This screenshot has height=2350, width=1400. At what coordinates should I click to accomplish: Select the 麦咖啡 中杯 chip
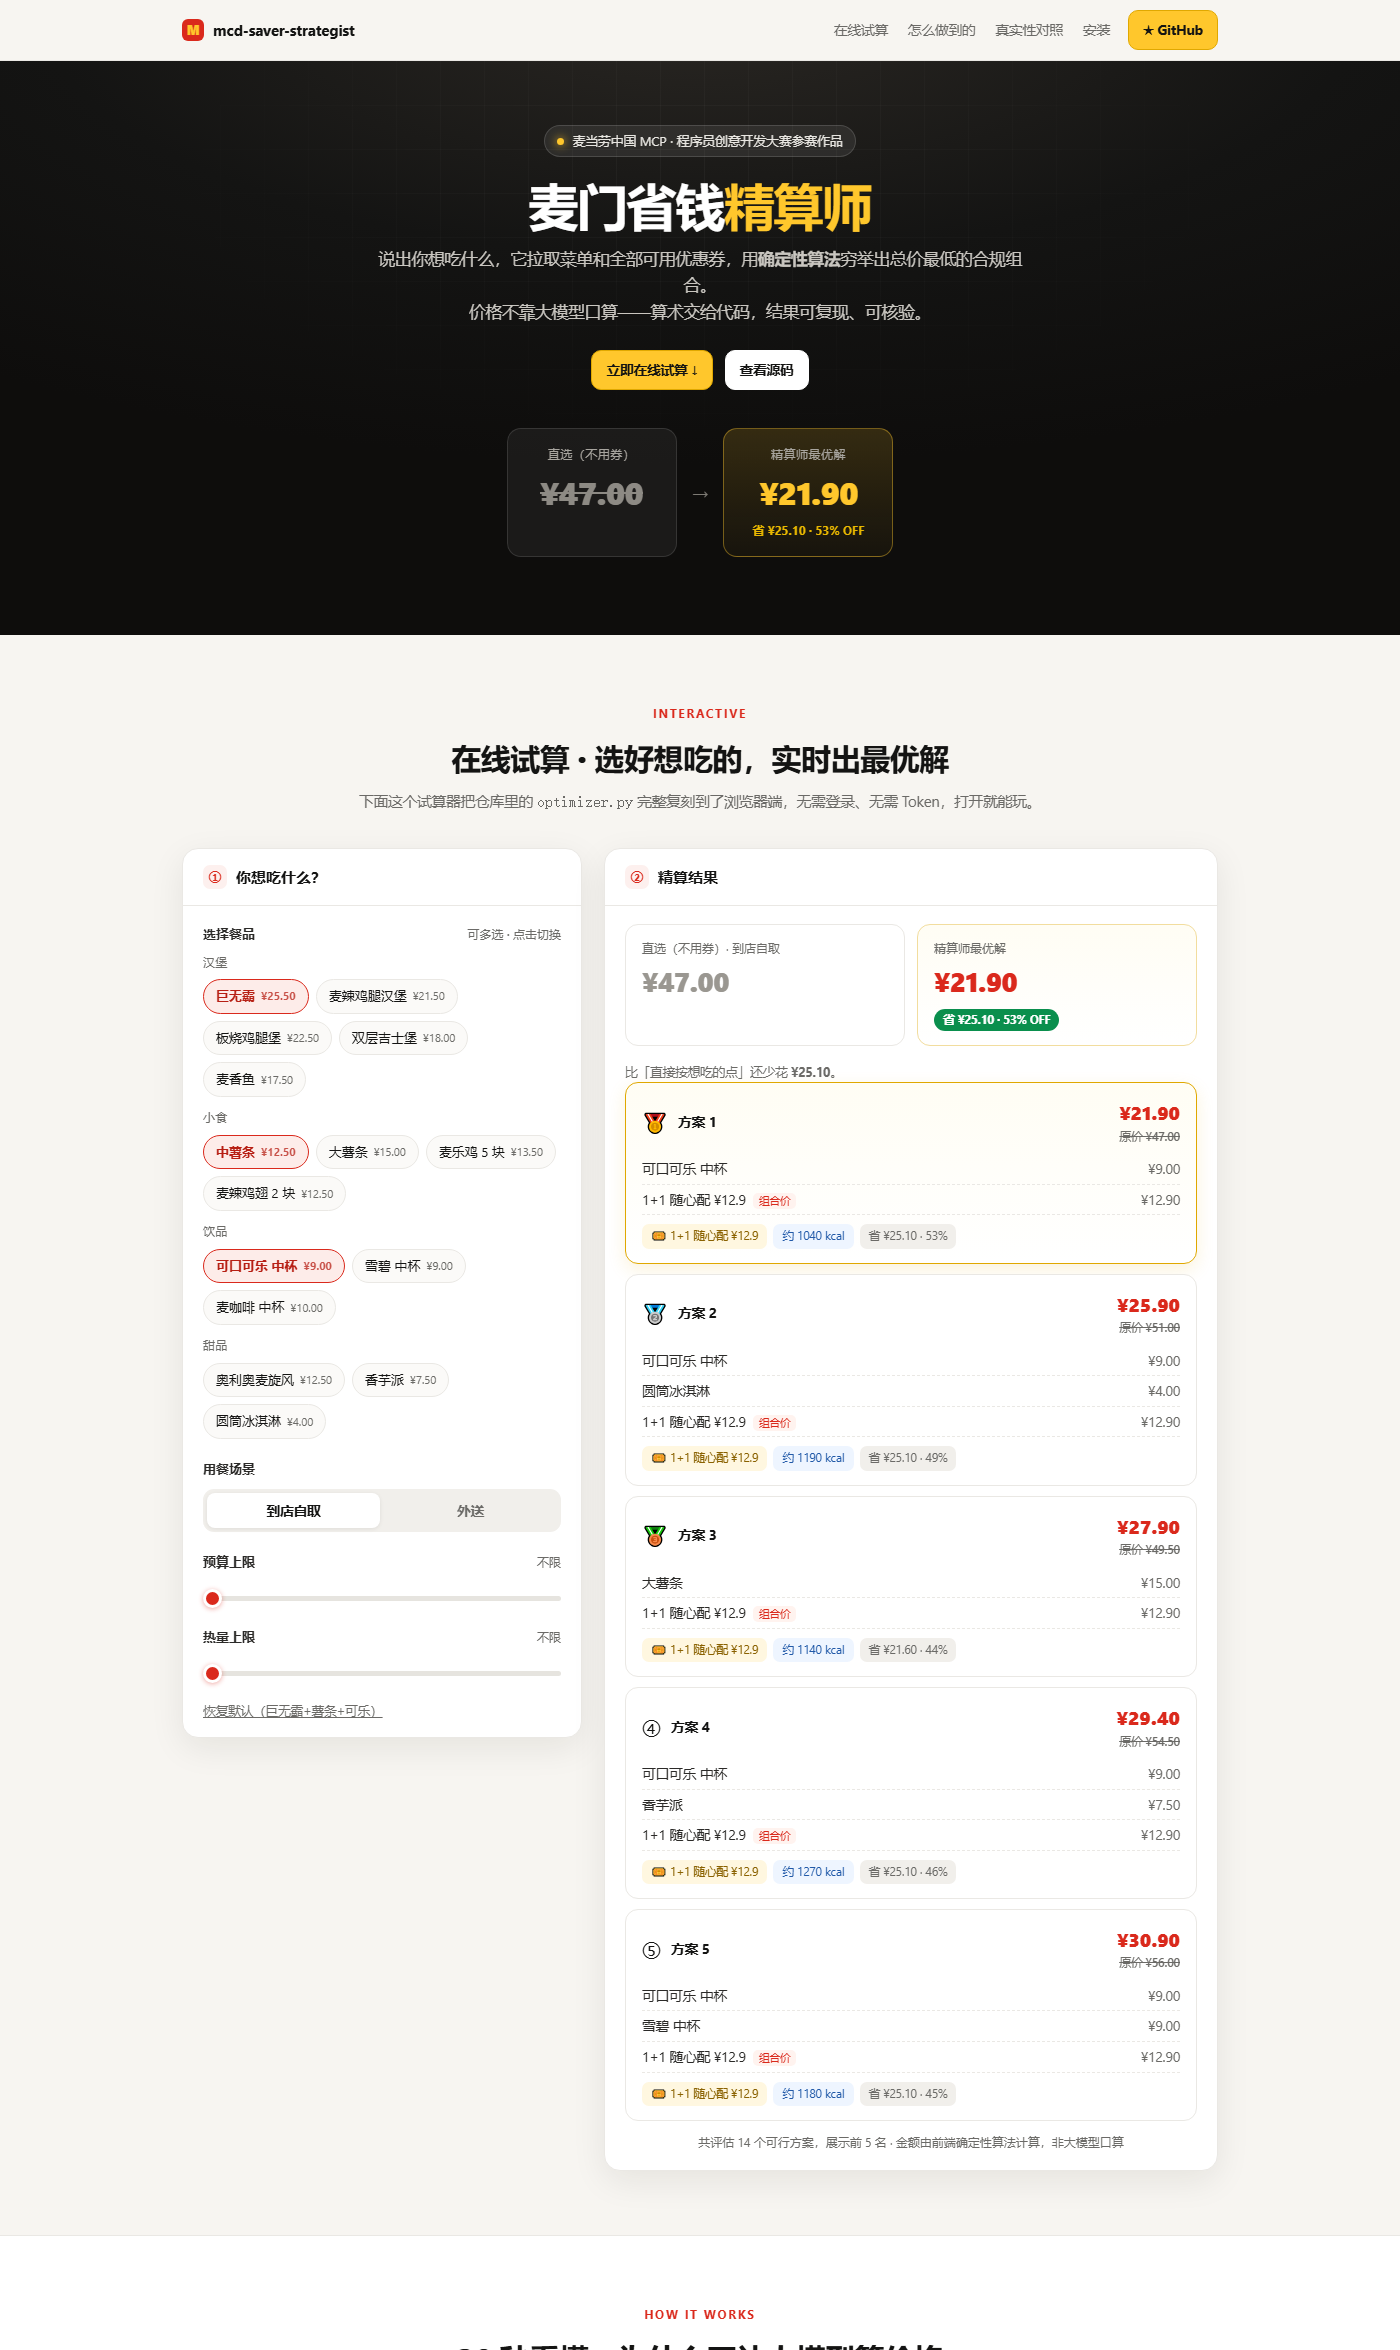coord(269,1308)
